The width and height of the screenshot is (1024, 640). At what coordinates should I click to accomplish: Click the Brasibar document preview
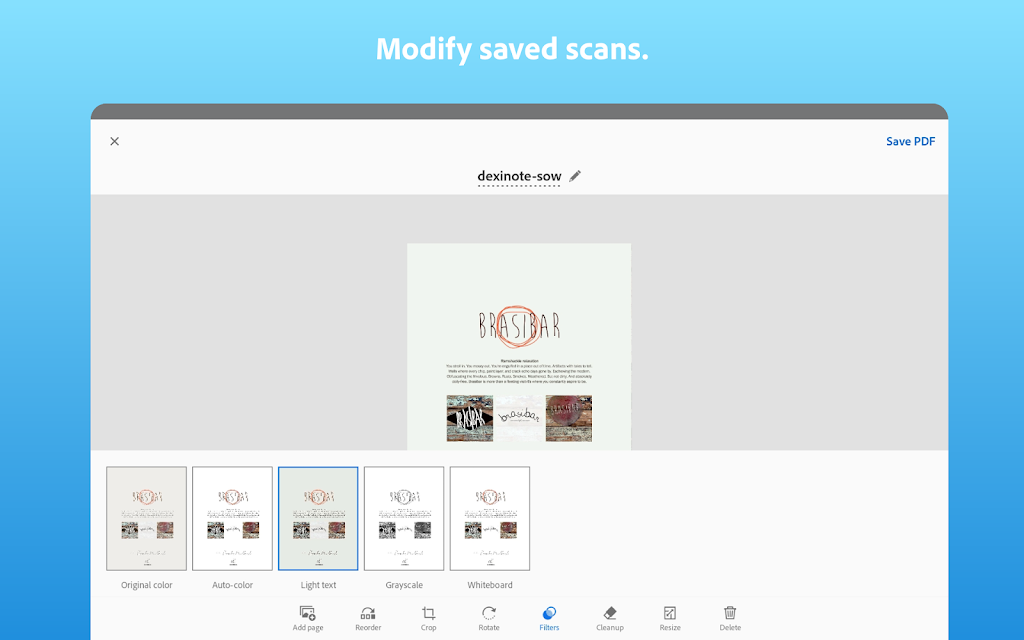(x=519, y=347)
